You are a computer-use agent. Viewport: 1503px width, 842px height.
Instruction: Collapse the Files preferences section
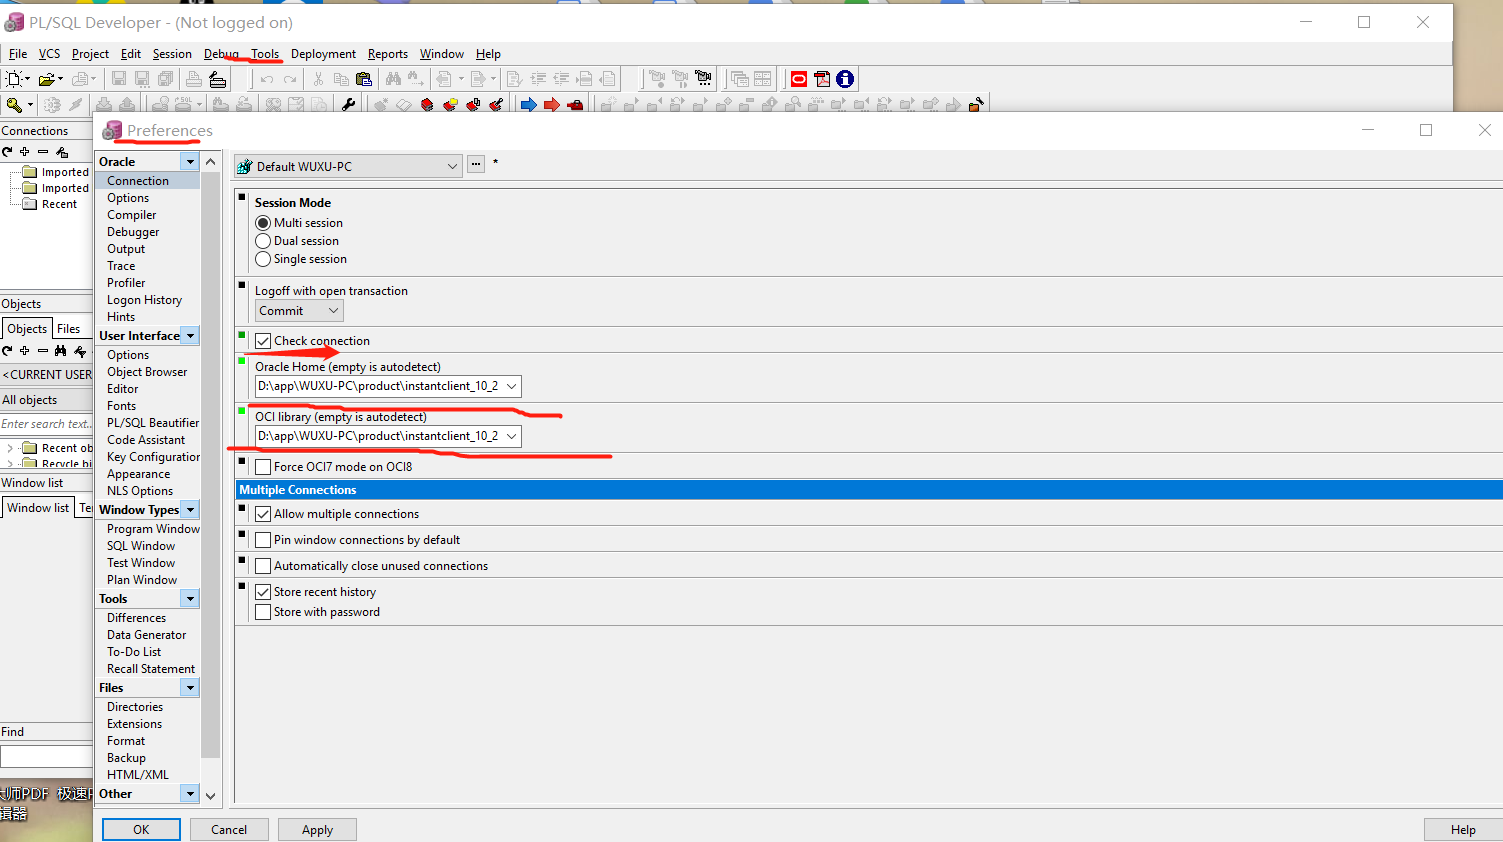[190, 688]
